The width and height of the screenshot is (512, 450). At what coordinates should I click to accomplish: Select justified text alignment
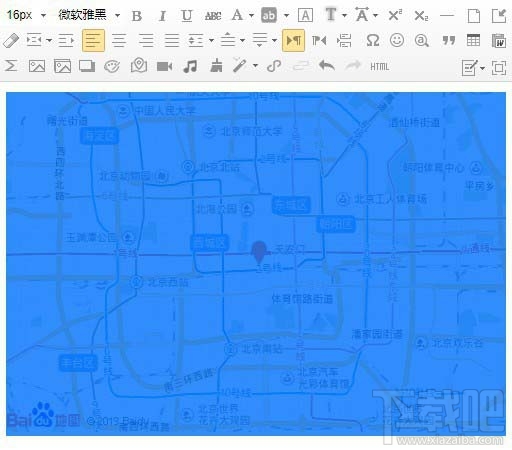(x=172, y=40)
